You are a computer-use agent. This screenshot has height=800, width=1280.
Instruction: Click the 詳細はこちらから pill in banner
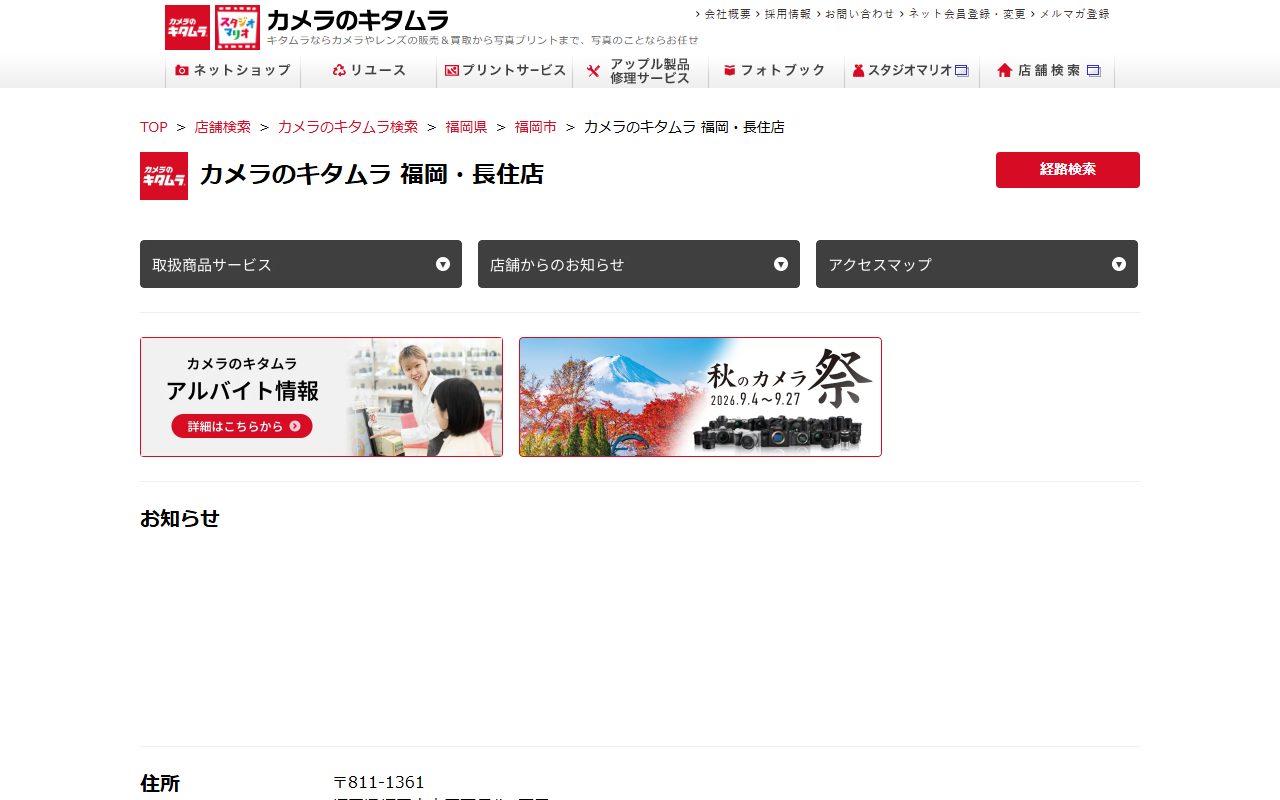[x=242, y=426]
